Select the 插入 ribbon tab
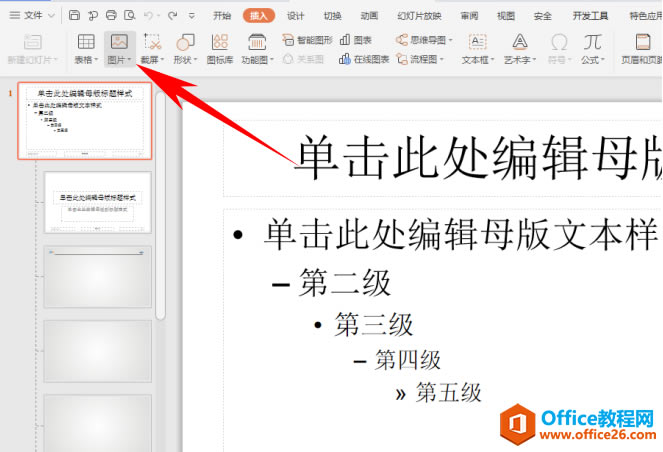The width and height of the screenshot is (663, 452). tap(258, 16)
